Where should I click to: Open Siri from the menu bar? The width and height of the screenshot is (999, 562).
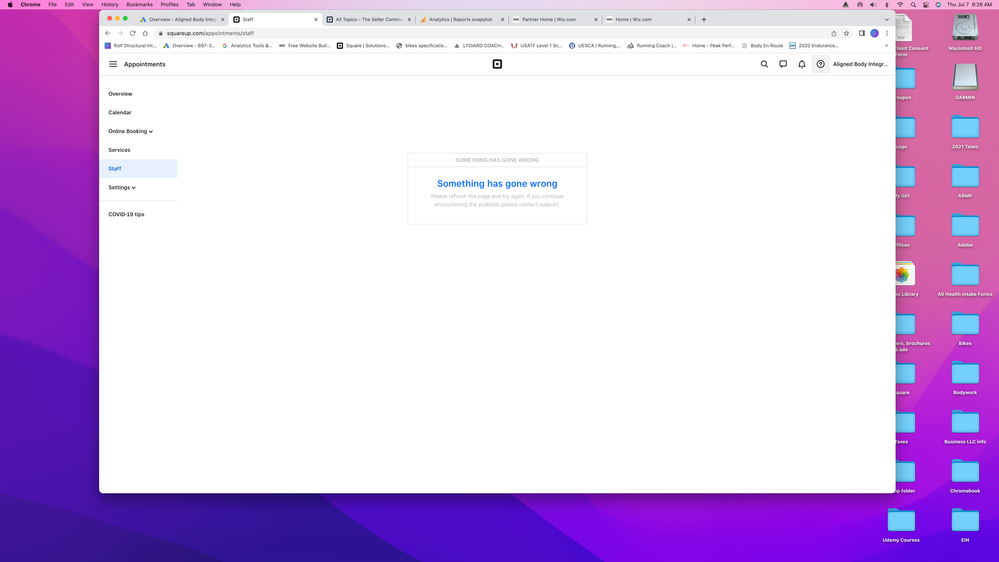click(938, 4)
